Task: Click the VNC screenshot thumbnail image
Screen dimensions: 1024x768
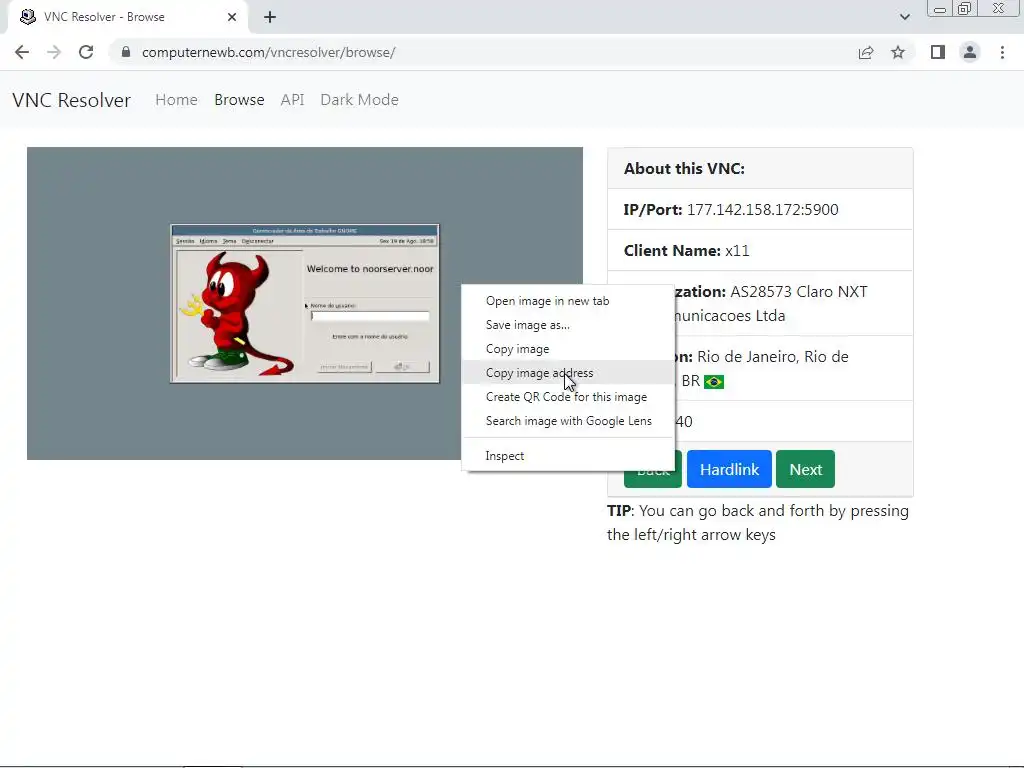Action: (x=304, y=303)
